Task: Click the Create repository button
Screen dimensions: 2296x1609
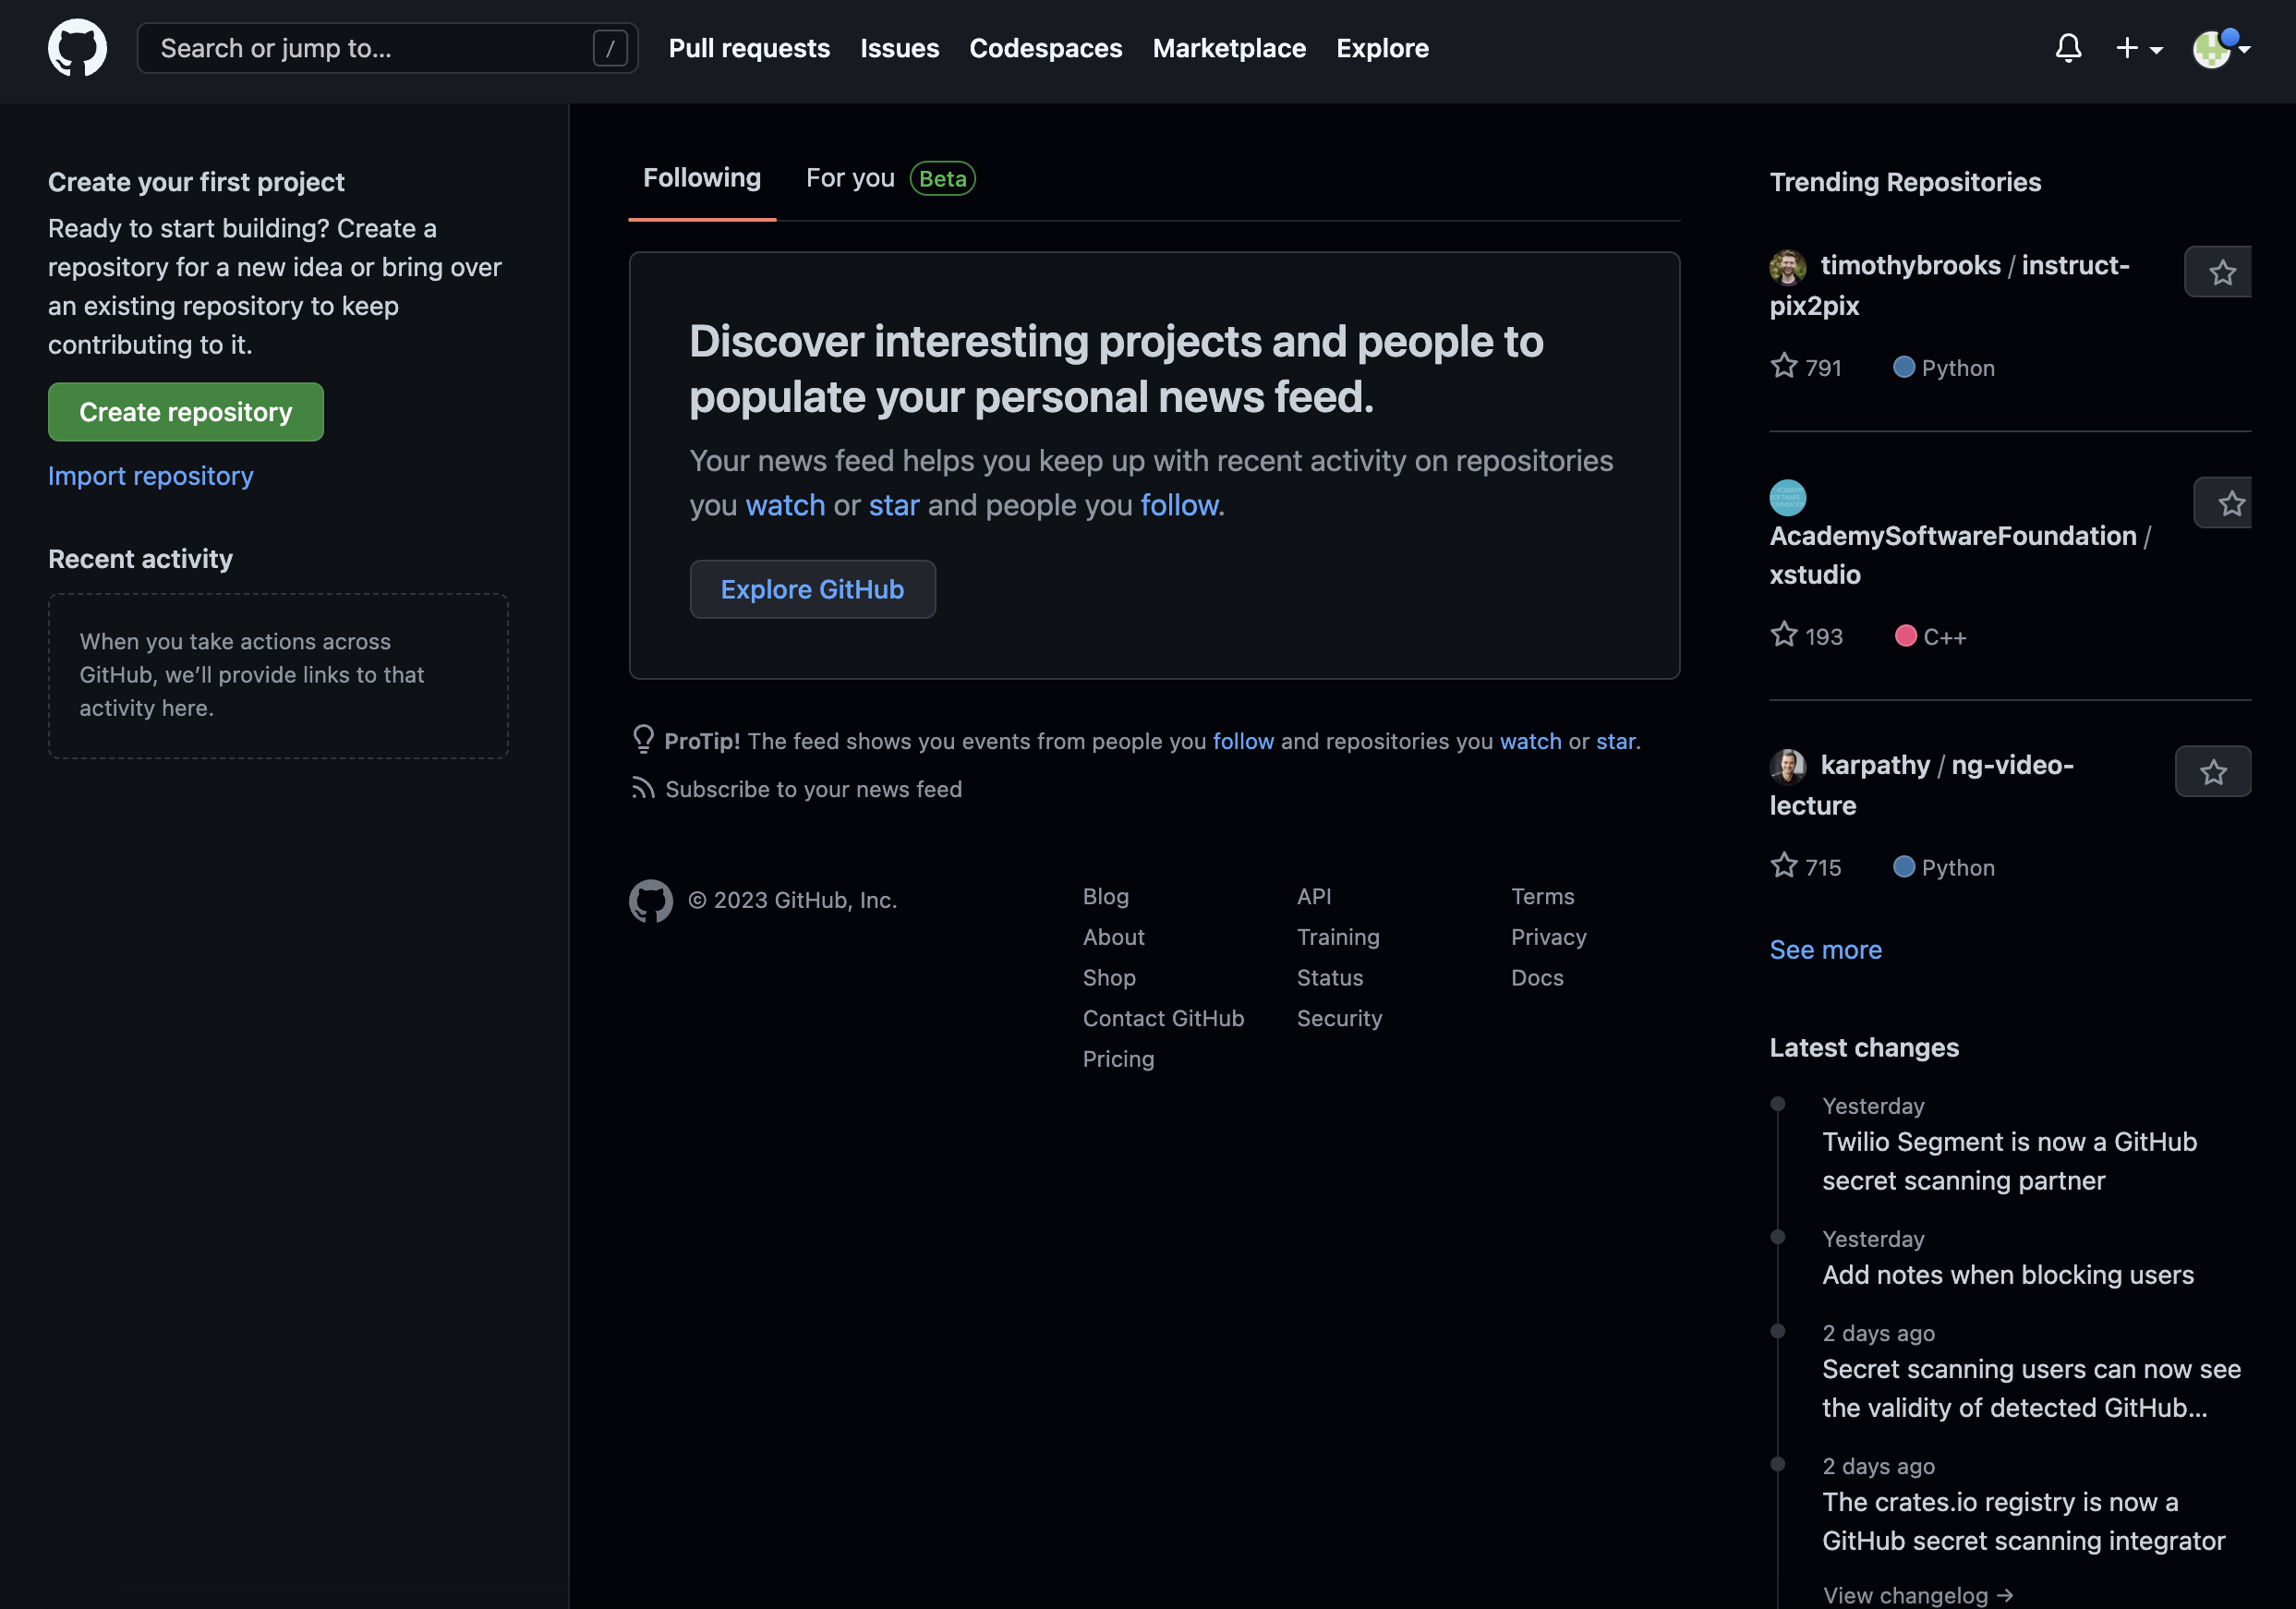Action: pyautogui.click(x=186, y=412)
